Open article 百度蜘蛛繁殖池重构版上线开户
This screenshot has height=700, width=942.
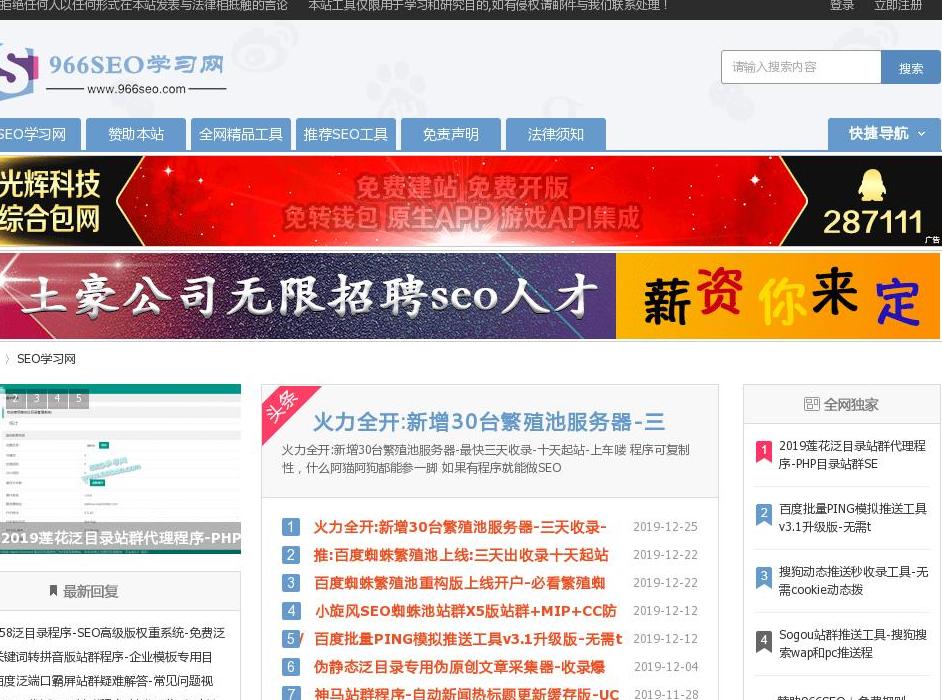(460, 583)
